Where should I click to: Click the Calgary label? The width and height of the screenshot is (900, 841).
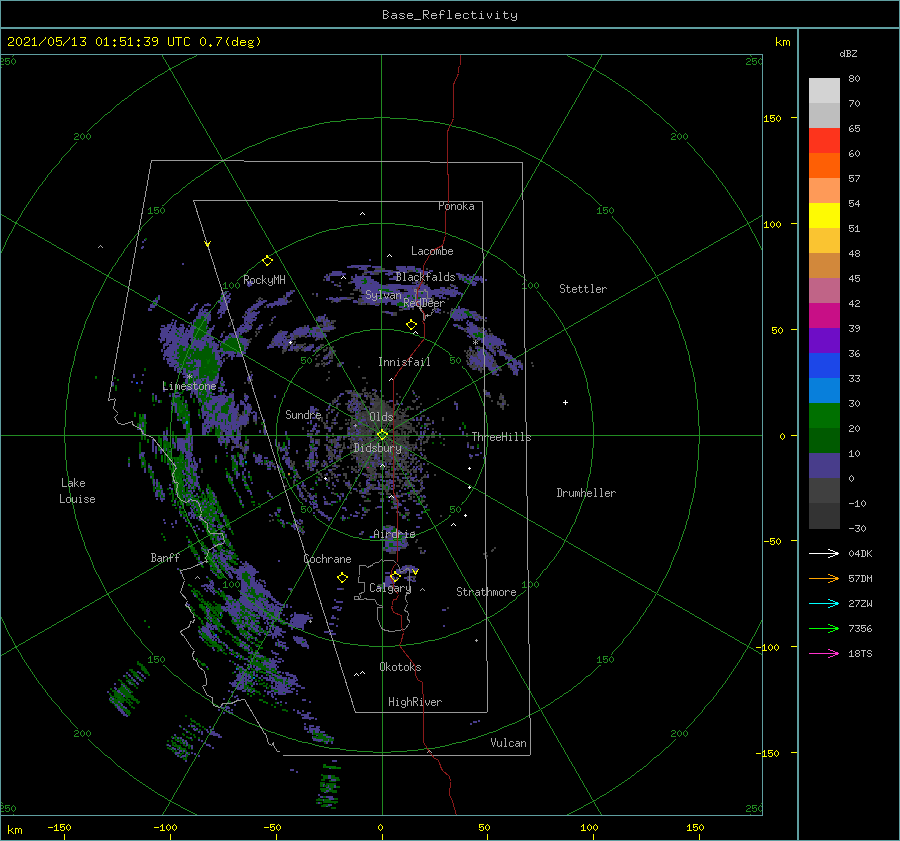click(390, 588)
